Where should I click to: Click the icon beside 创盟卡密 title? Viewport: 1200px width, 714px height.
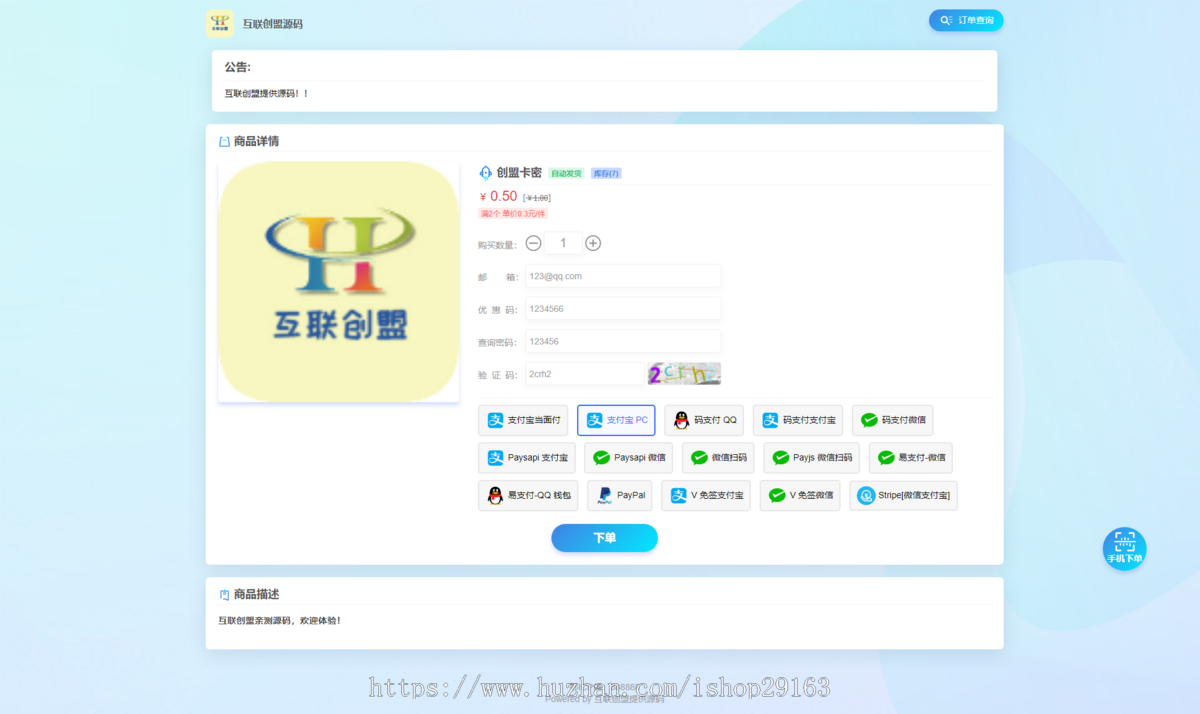tap(486, 173)
